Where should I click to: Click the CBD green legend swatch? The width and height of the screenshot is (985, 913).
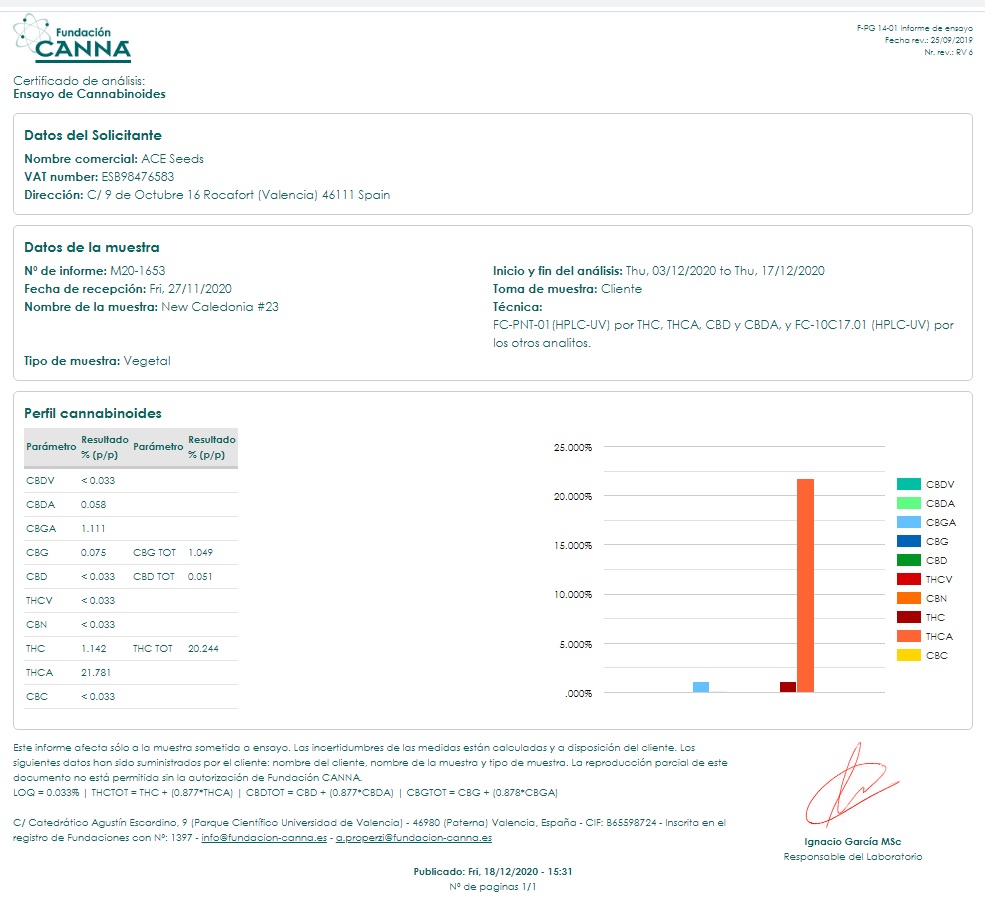(x=908, y=560)
